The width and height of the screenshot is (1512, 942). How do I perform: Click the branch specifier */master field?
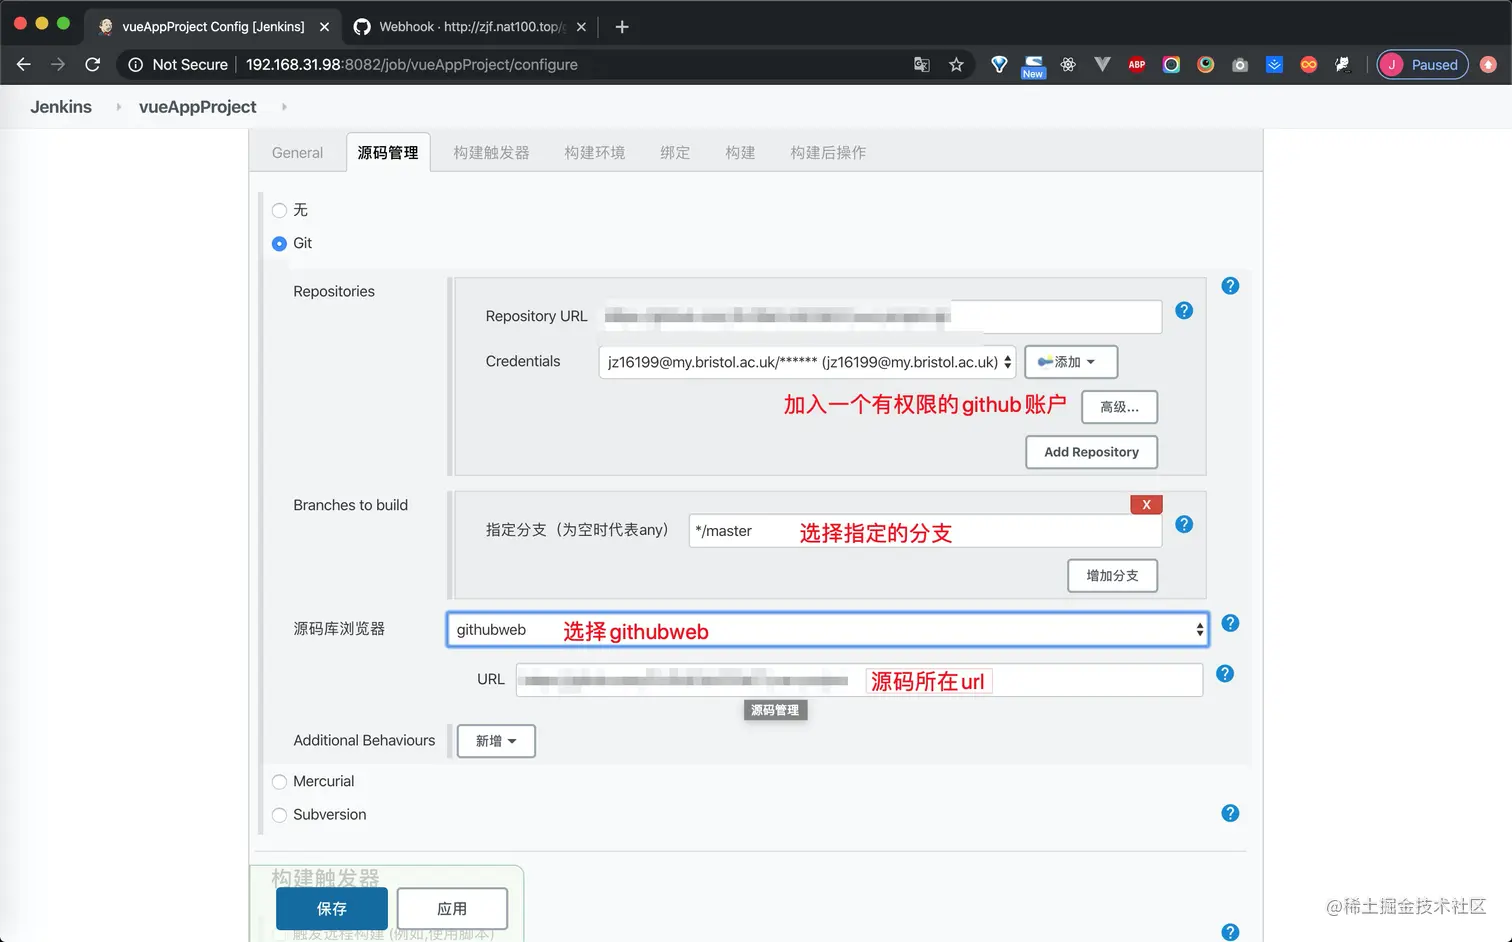(925, 531)
